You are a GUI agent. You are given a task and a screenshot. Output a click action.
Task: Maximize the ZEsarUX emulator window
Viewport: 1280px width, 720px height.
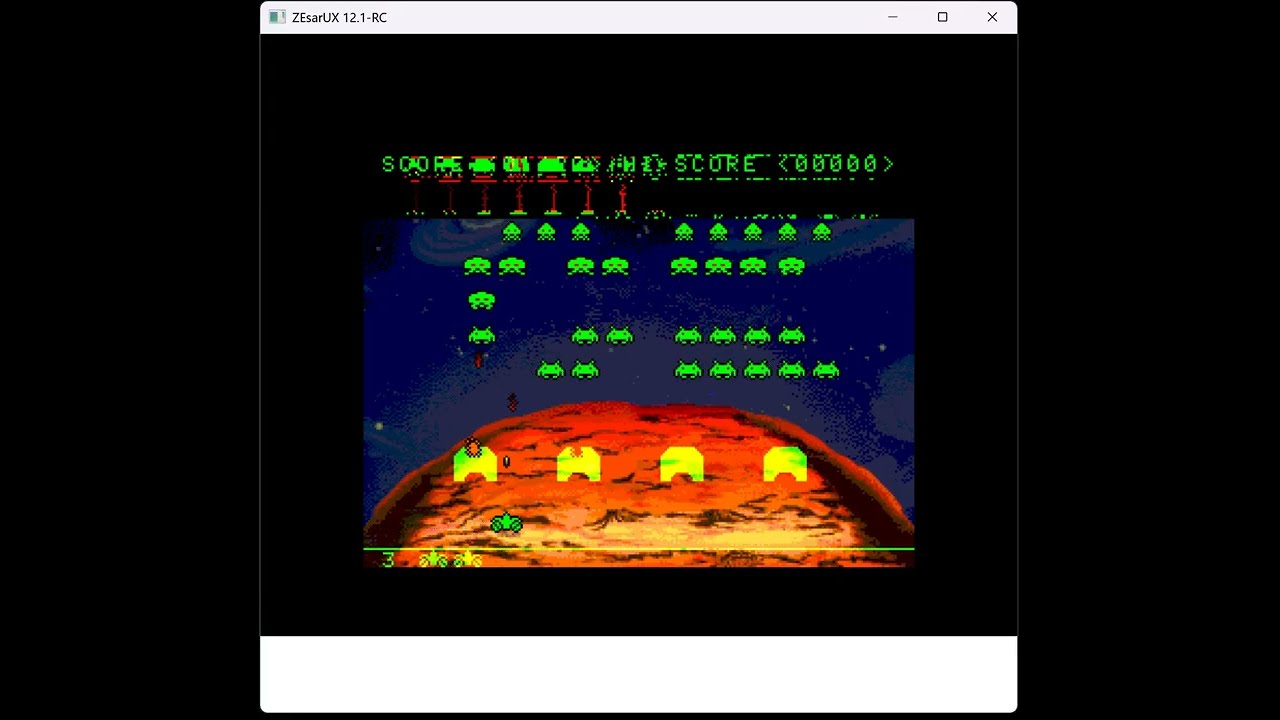coord(942,17)
